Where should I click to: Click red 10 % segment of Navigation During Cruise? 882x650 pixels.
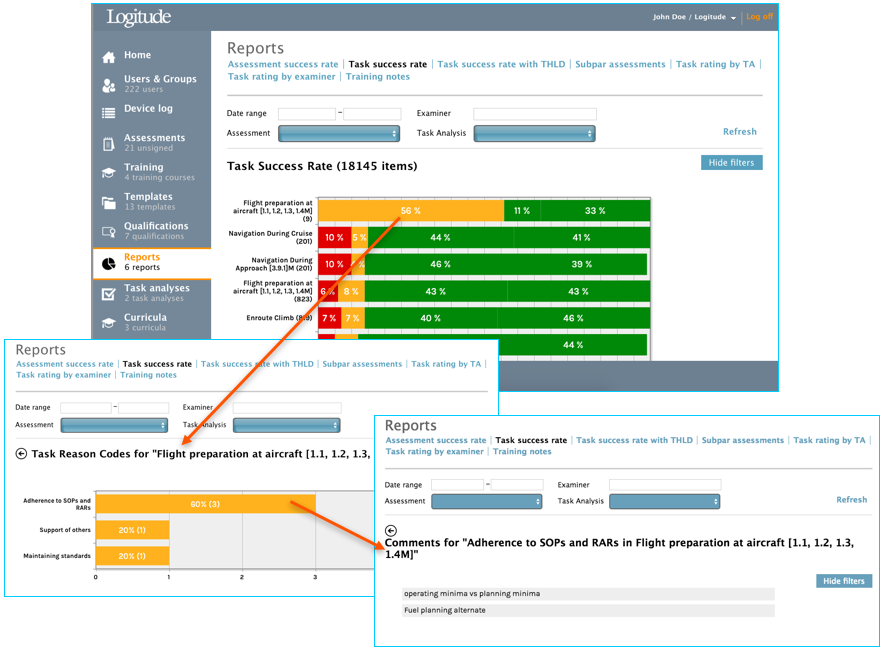[335, 237]
